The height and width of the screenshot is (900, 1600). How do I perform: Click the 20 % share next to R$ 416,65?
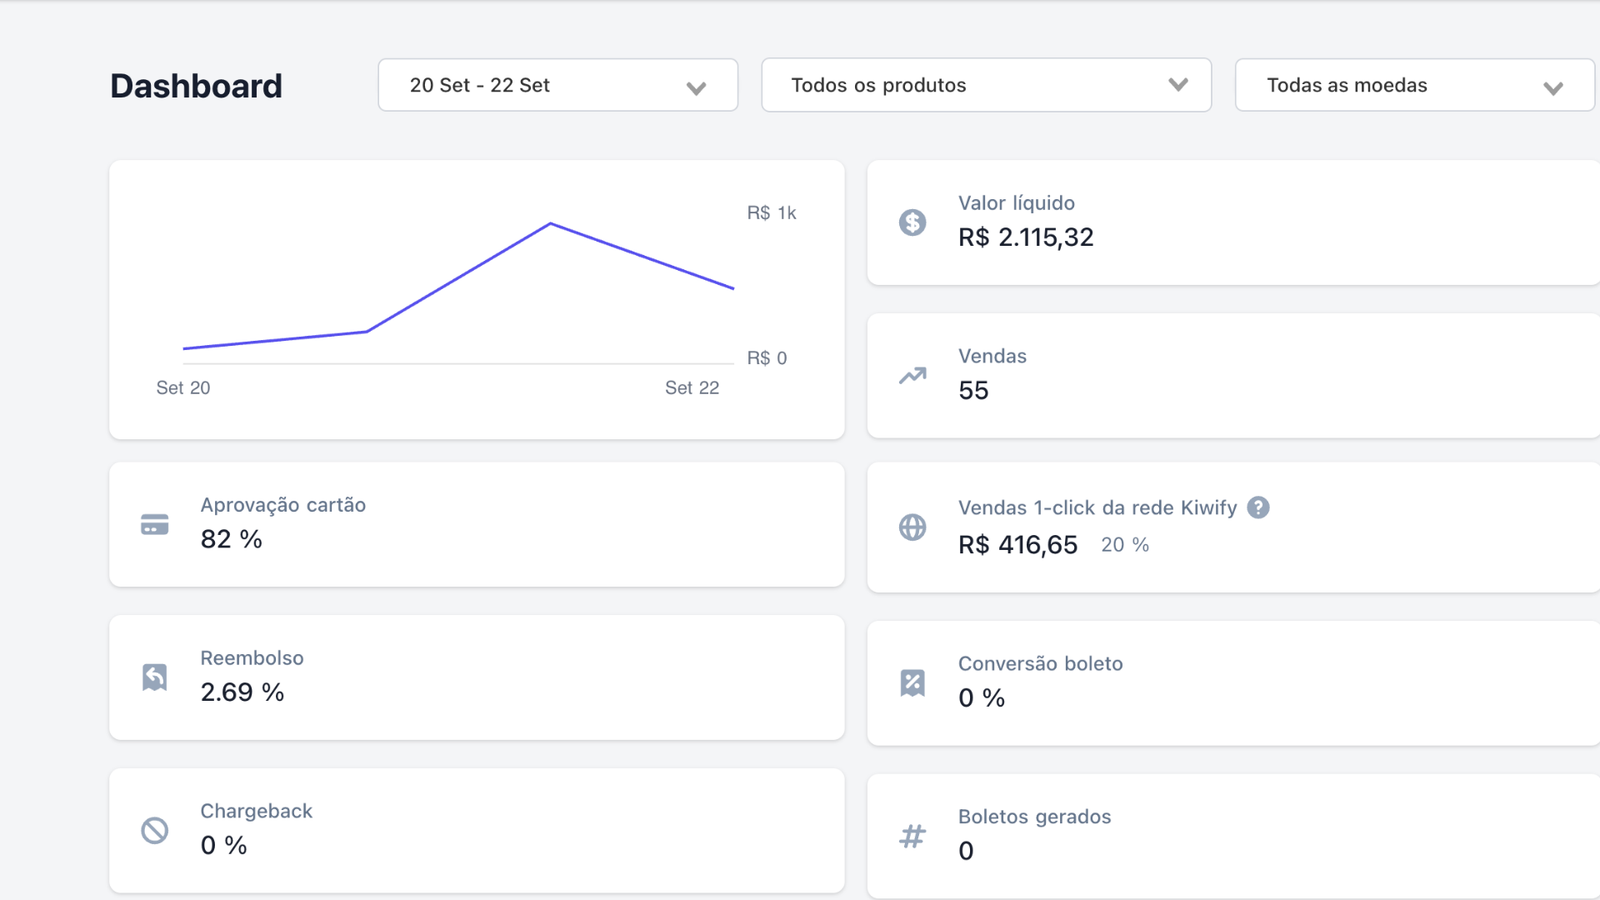point(1125,545)
